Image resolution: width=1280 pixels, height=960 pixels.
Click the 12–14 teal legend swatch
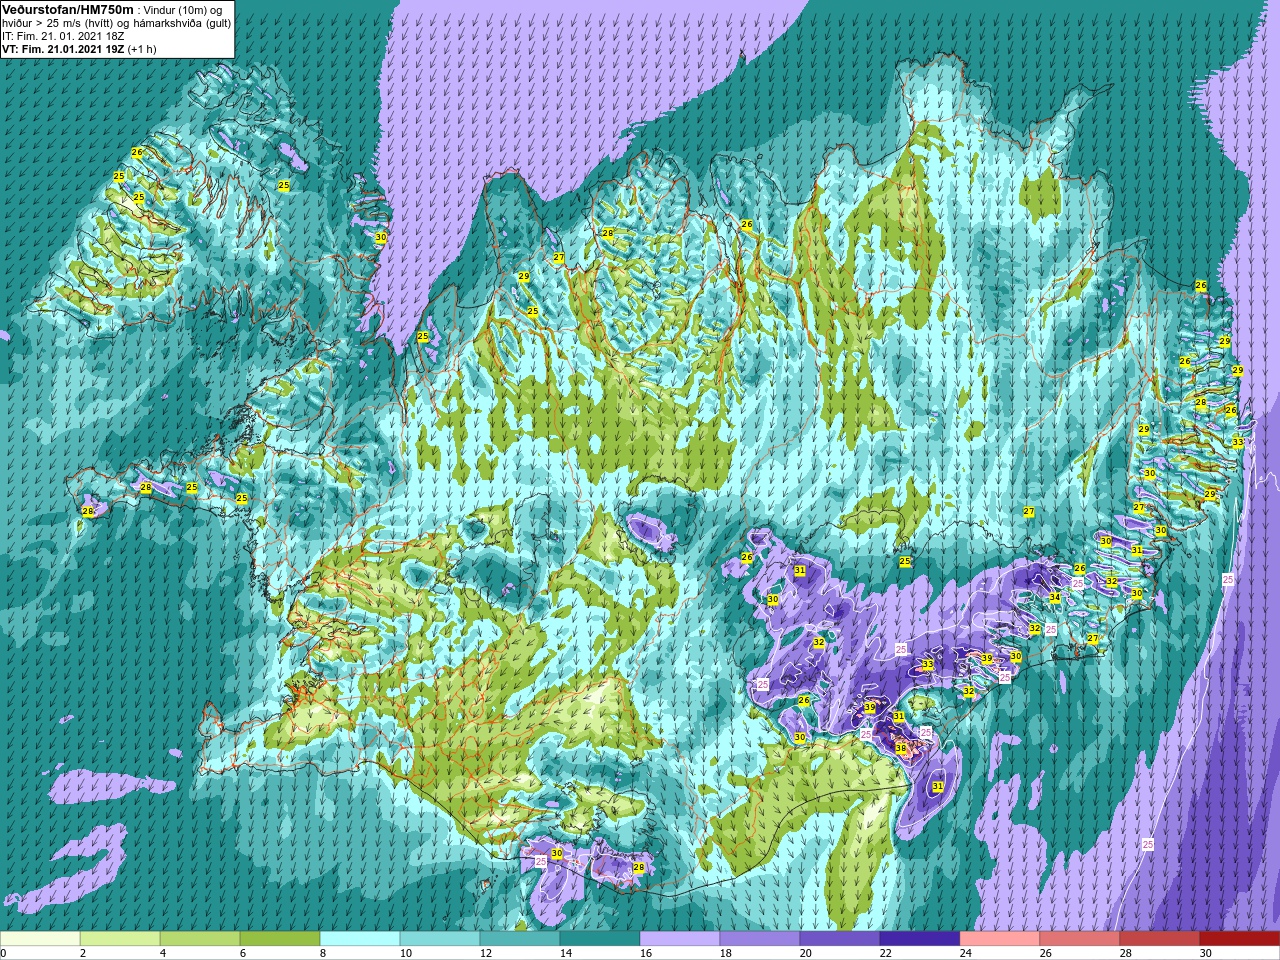(520, 939)
